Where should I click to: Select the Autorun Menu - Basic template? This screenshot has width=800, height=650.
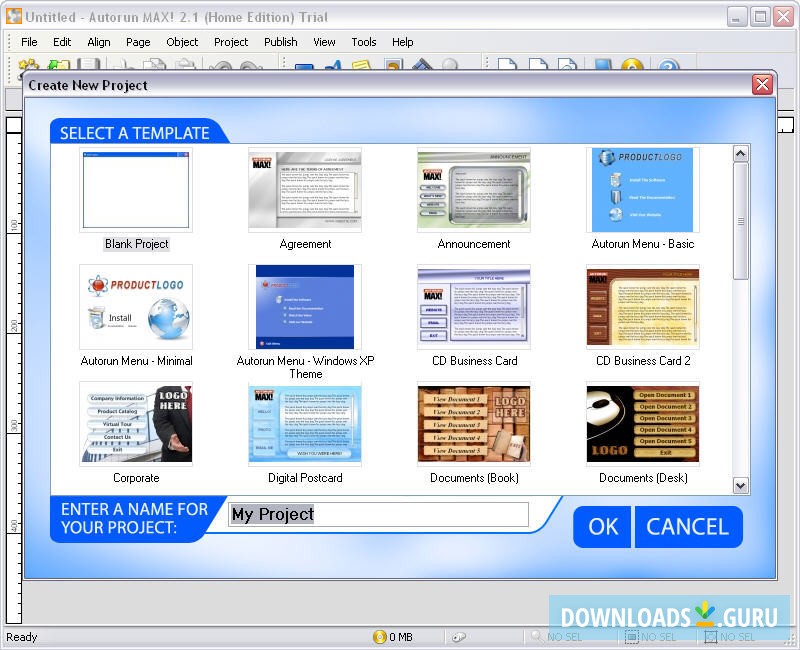tap(643, 190)
